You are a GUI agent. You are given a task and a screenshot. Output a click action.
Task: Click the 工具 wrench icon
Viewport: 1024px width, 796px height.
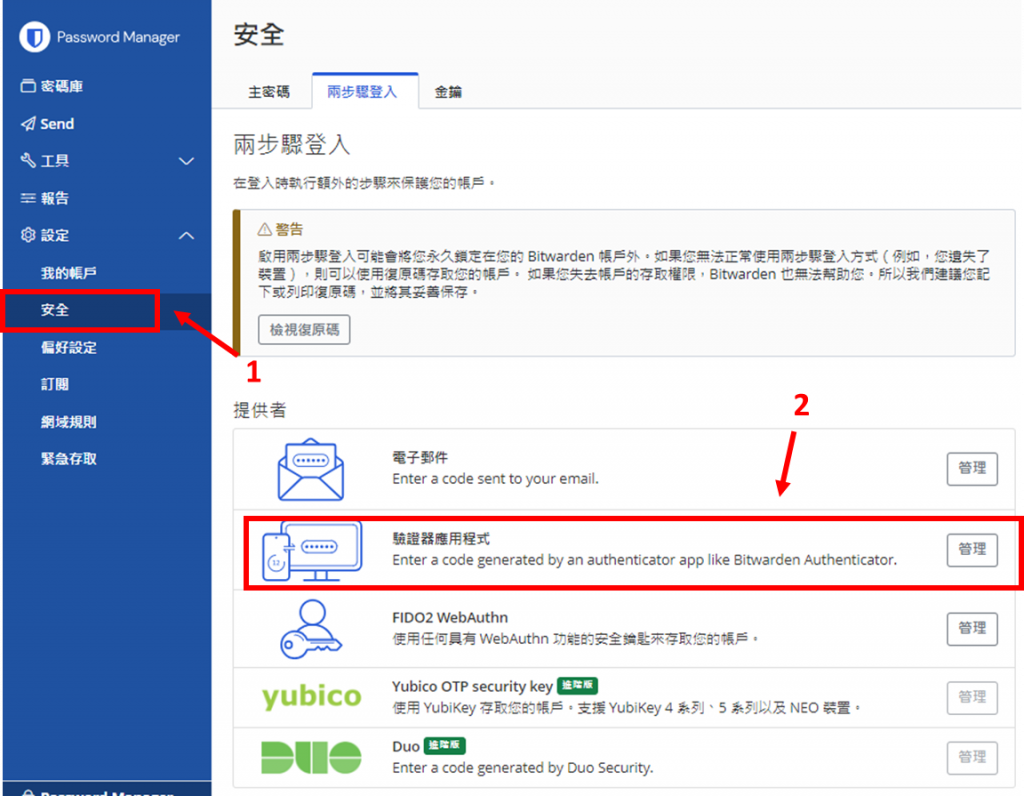point(28,160)
